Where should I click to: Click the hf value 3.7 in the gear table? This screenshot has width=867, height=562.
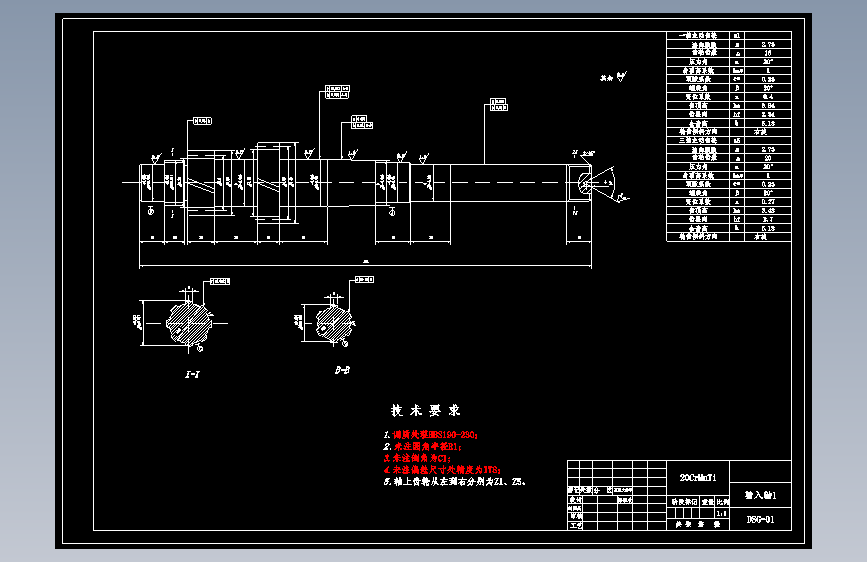(767, 220)
